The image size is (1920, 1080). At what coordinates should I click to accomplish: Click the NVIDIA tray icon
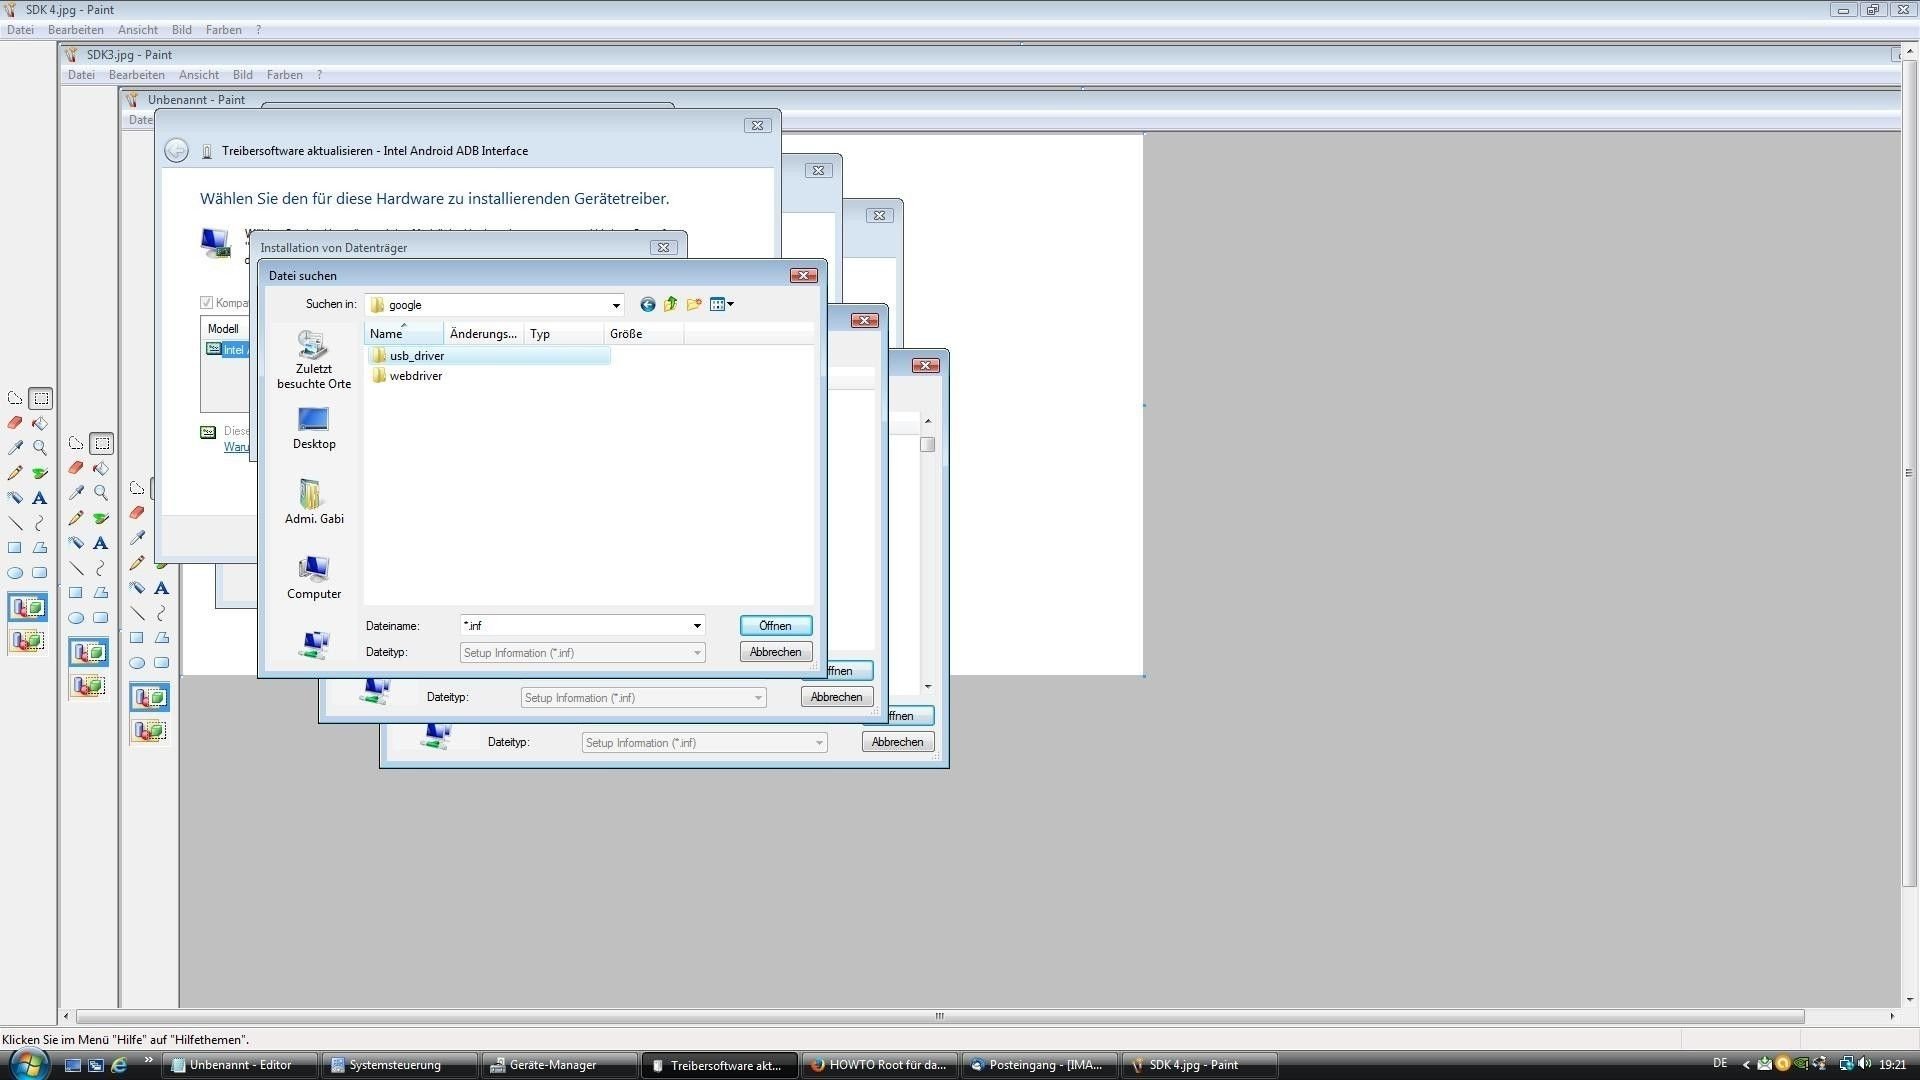pos(1801,1065)
